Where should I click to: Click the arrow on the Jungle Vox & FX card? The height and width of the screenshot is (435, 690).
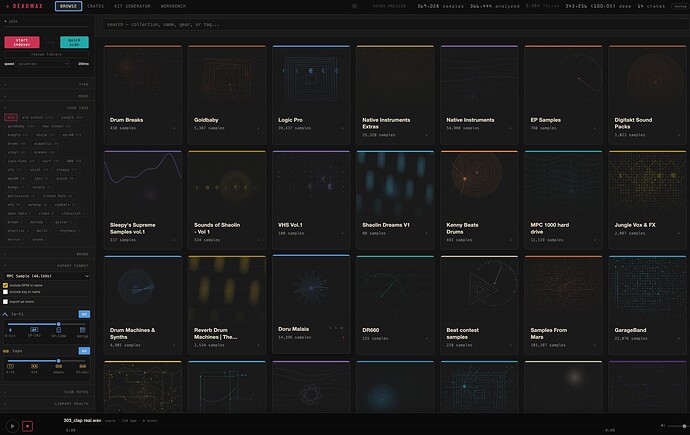[679, 233]
